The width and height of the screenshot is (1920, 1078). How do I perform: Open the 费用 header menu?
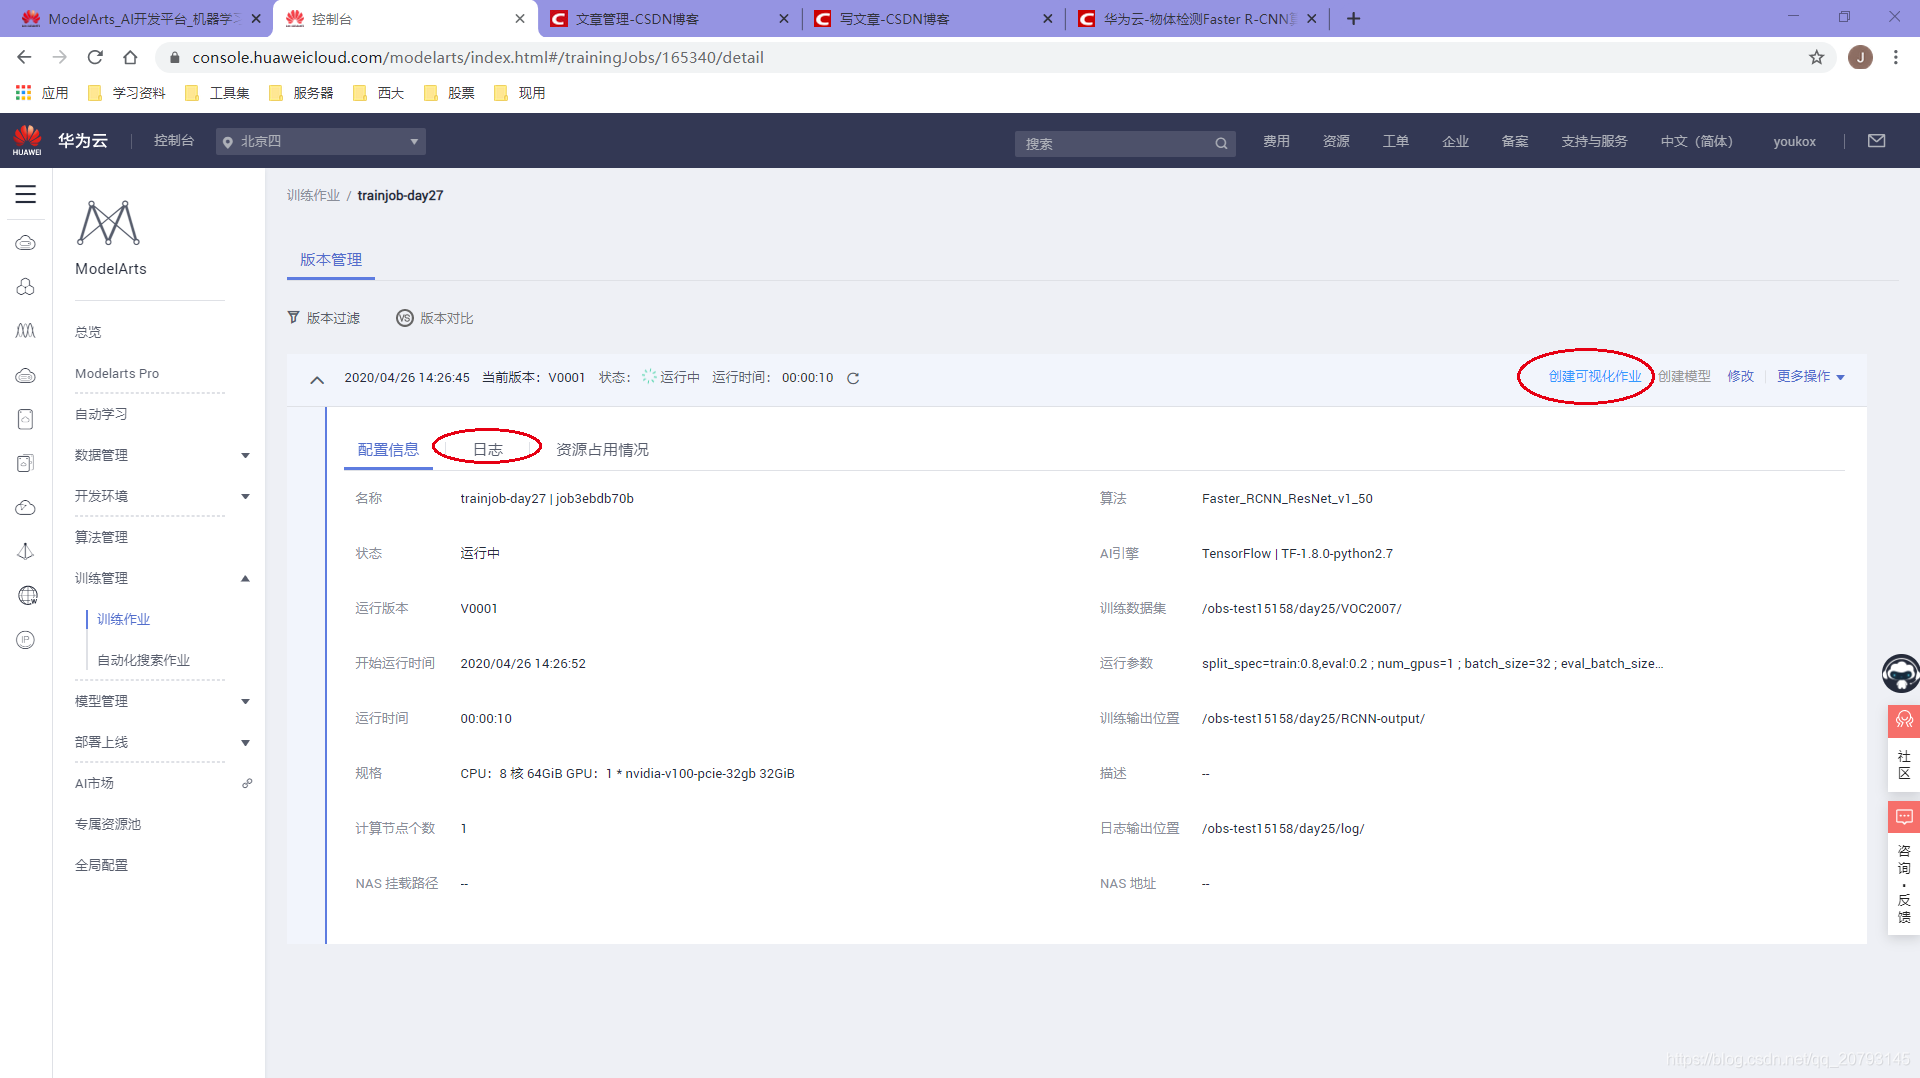[x=1276, y=141]
